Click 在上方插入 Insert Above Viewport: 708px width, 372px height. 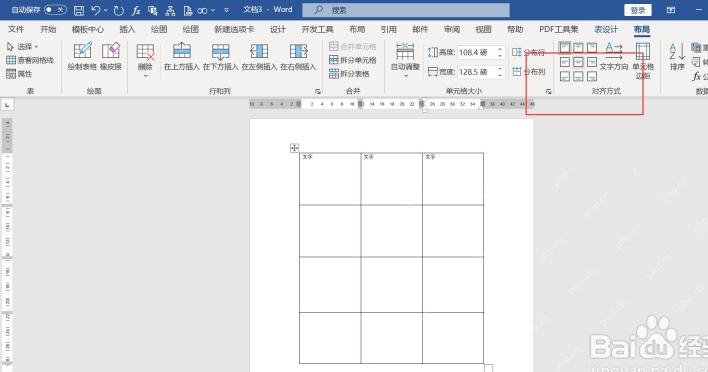point(182,56)
